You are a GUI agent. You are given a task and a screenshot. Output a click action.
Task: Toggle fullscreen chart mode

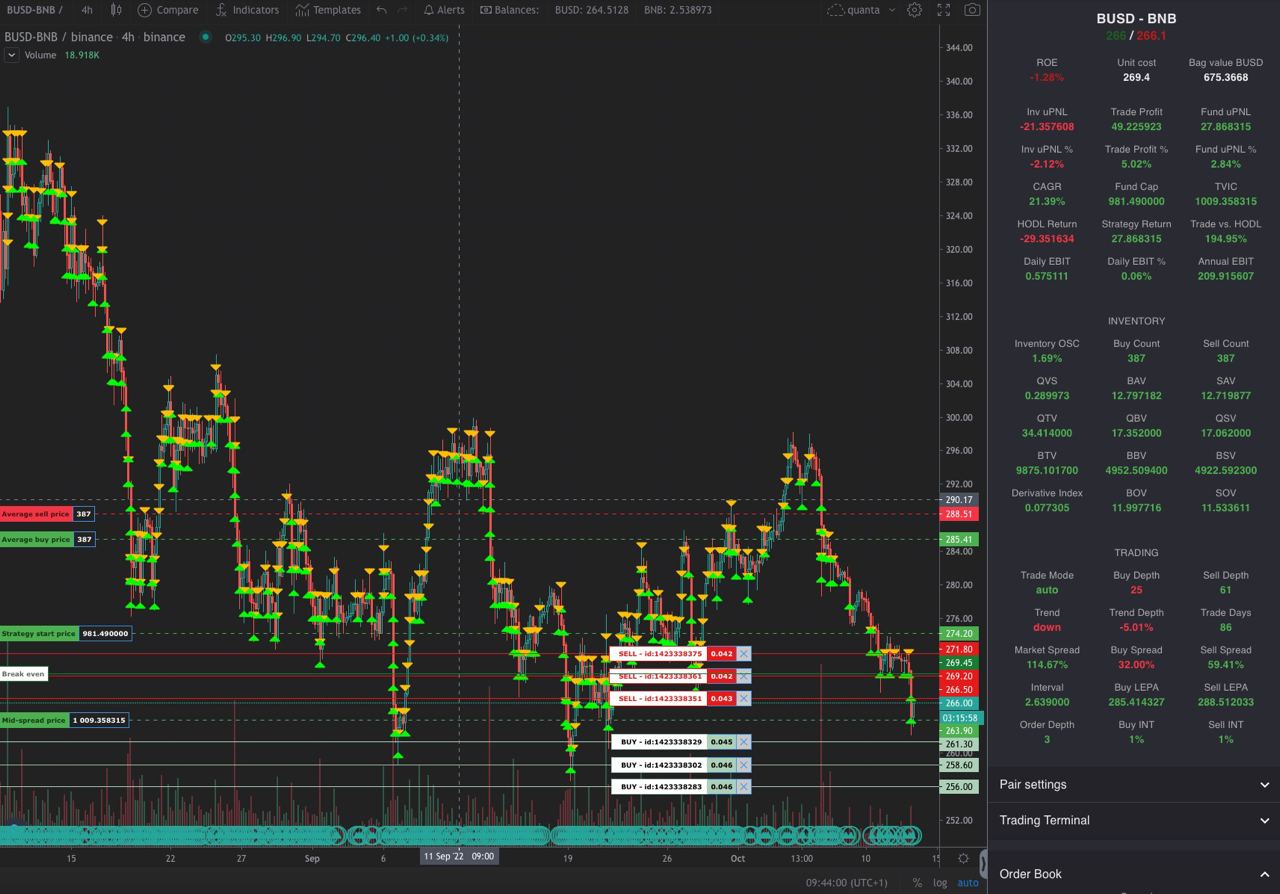(x=943, y=10)
